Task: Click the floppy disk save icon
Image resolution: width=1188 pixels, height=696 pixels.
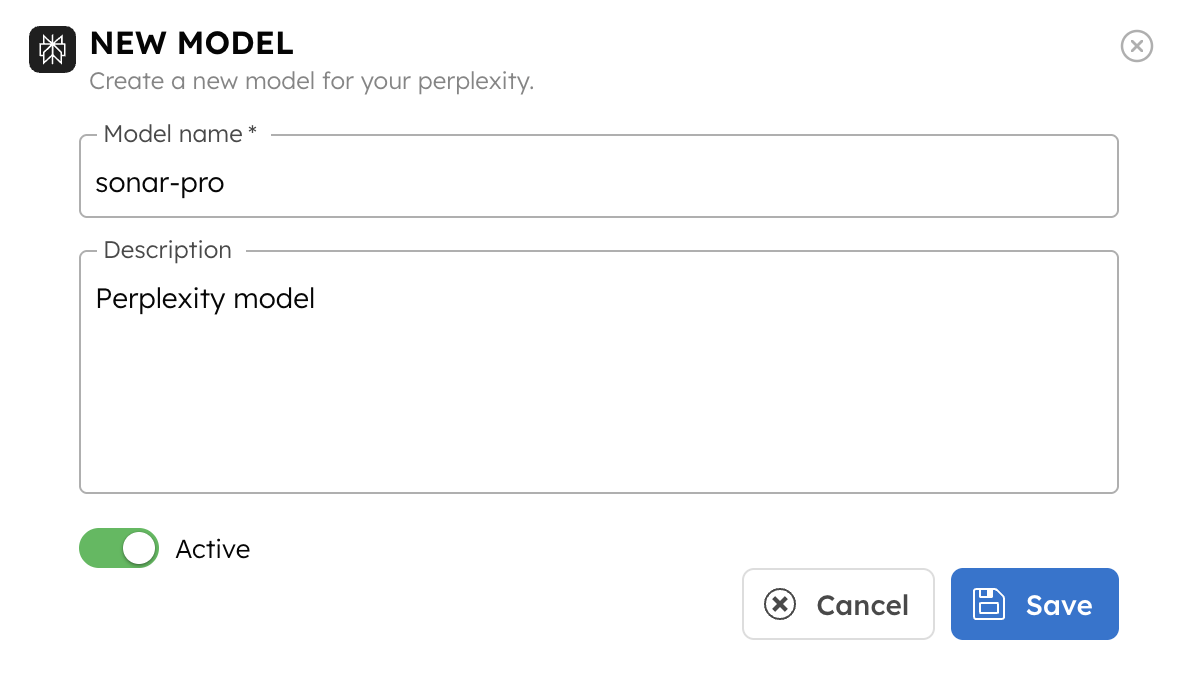Action: (x=989, y=605)
